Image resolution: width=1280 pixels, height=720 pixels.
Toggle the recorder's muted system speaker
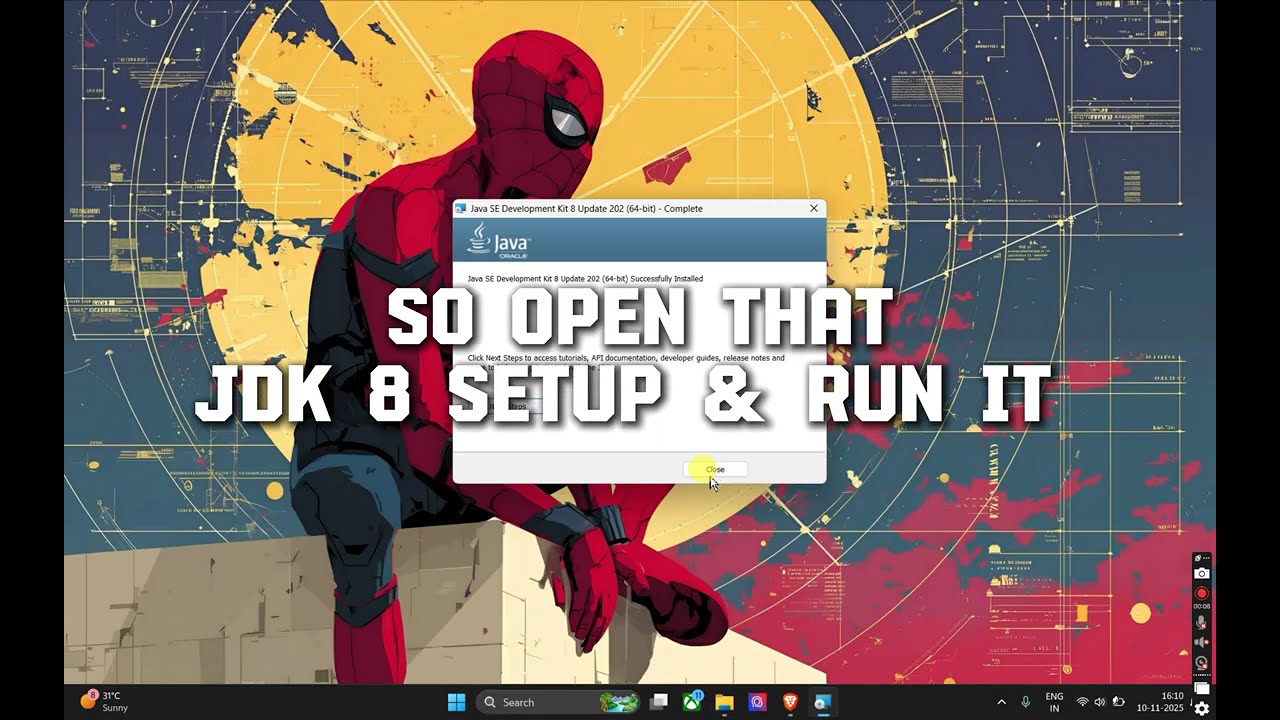coord(1202,643)
